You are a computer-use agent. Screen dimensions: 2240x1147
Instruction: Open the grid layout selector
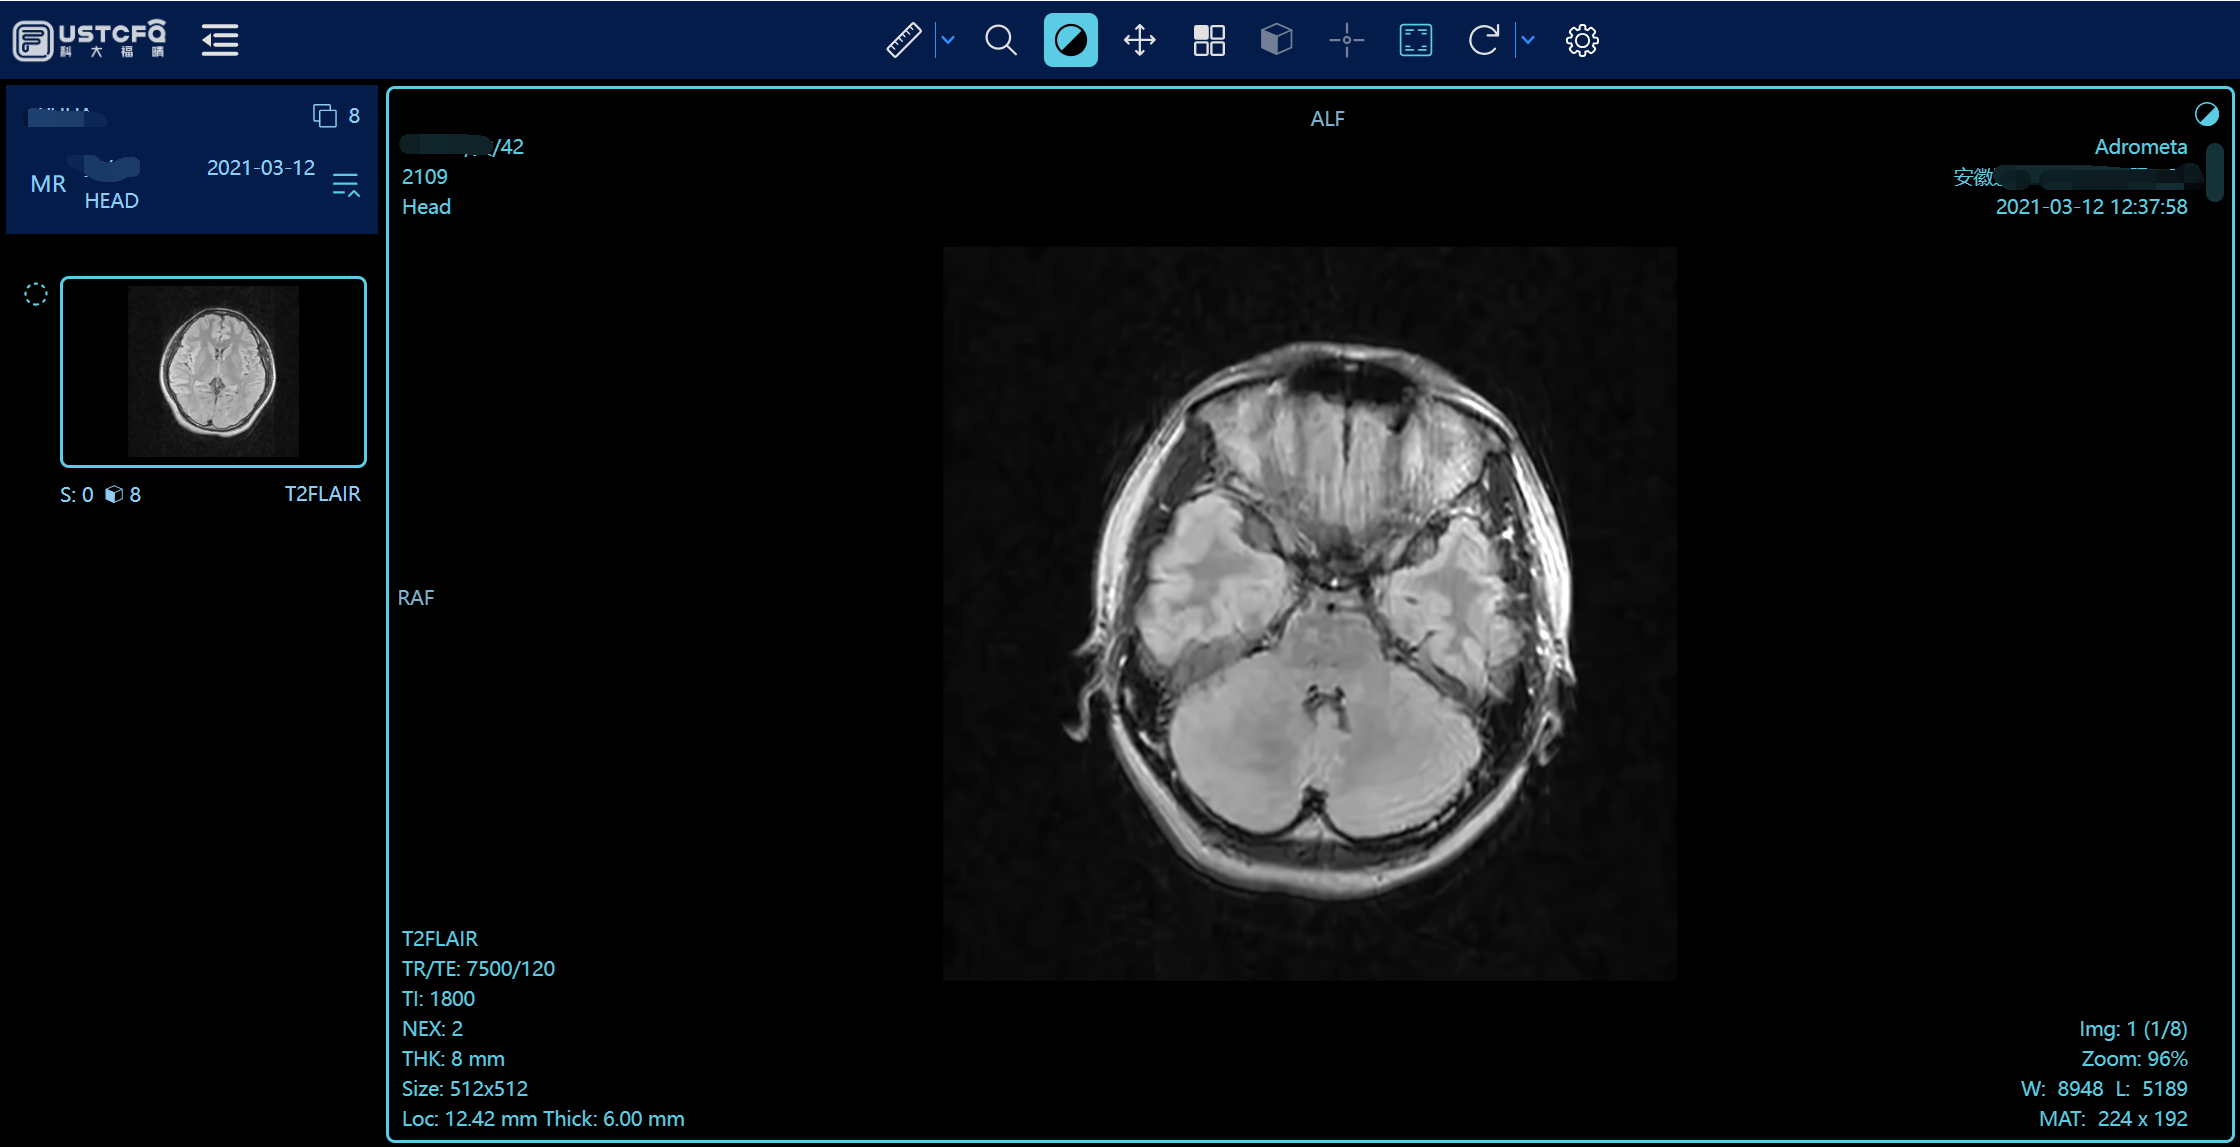pos(1208,40)
